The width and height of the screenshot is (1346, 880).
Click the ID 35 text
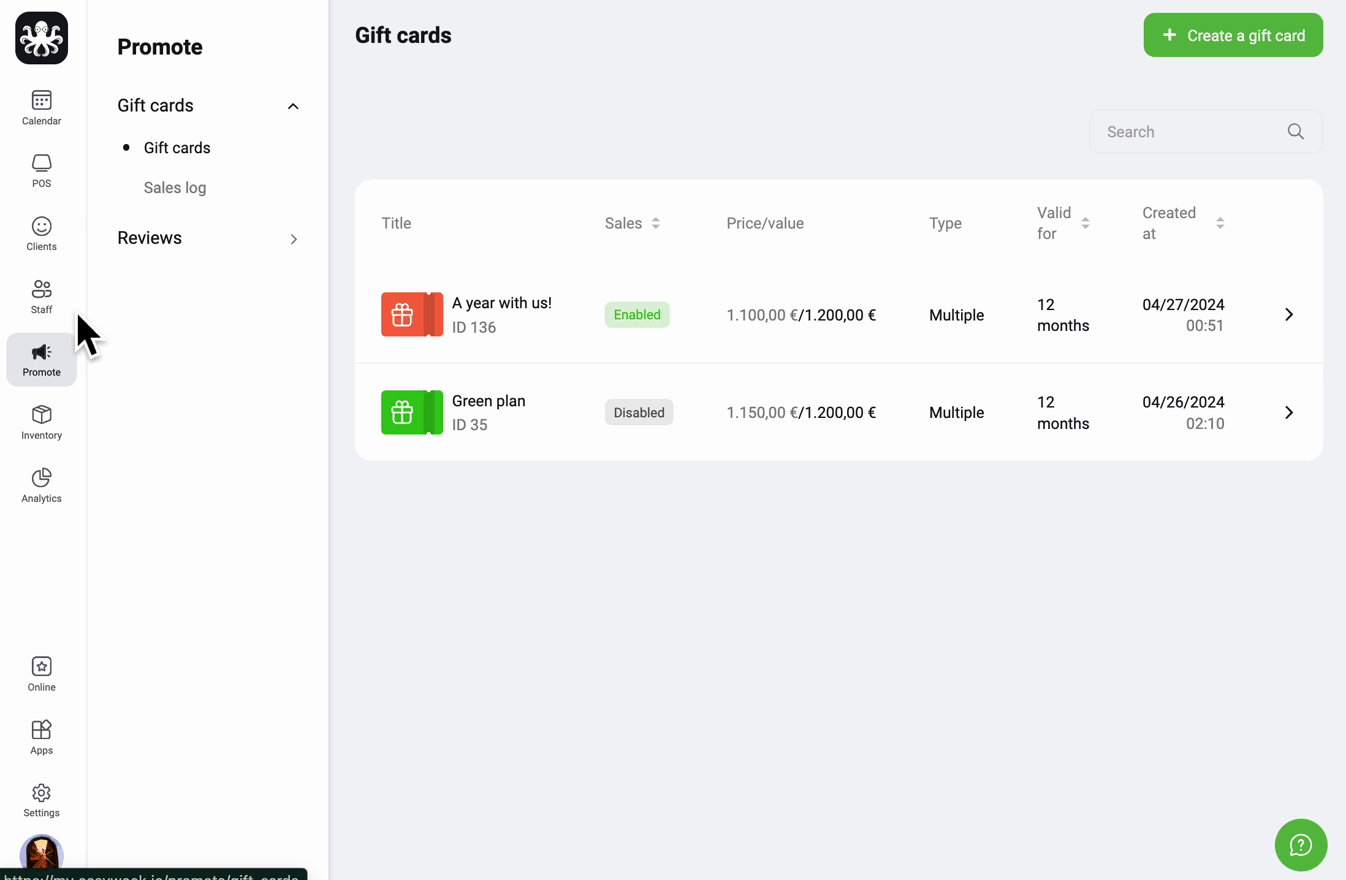pyautogui.click(x=470, y=425)
